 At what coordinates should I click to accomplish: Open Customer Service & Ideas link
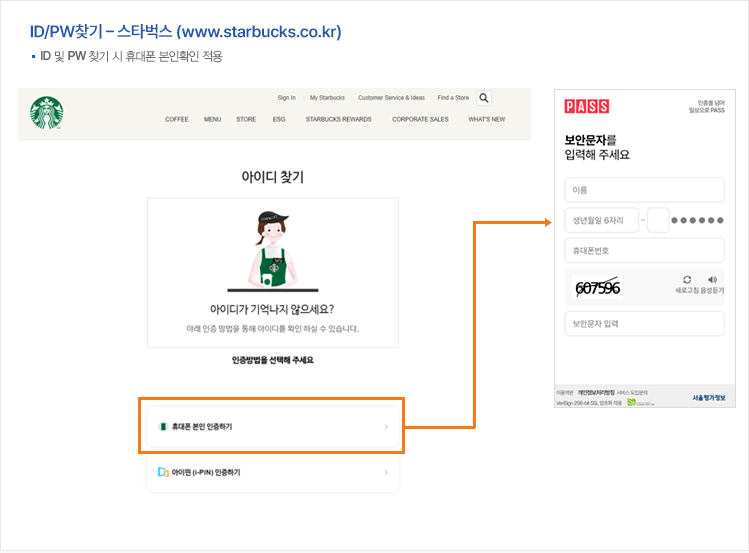[x=391, y=98]
